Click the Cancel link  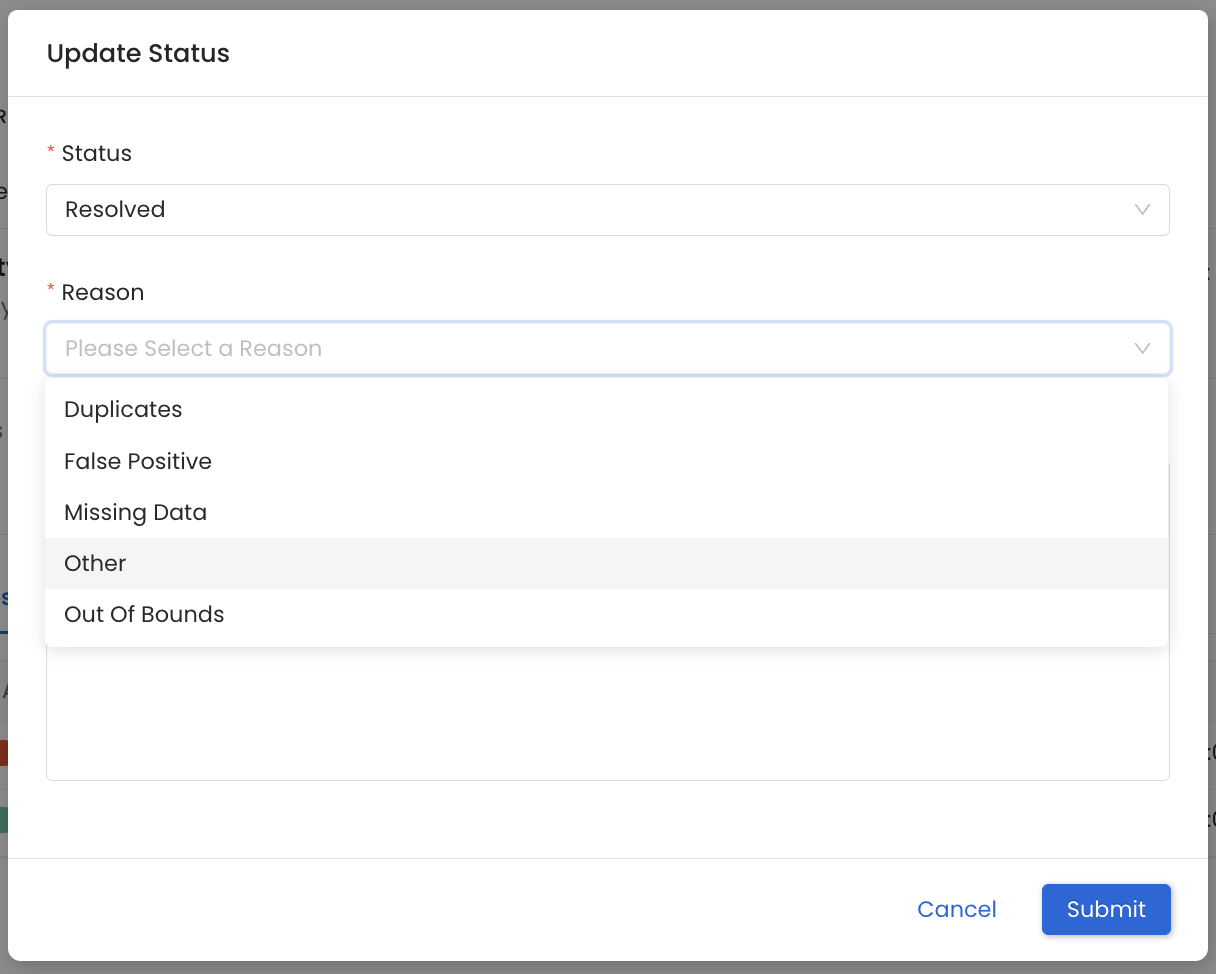tap(956, 909)
